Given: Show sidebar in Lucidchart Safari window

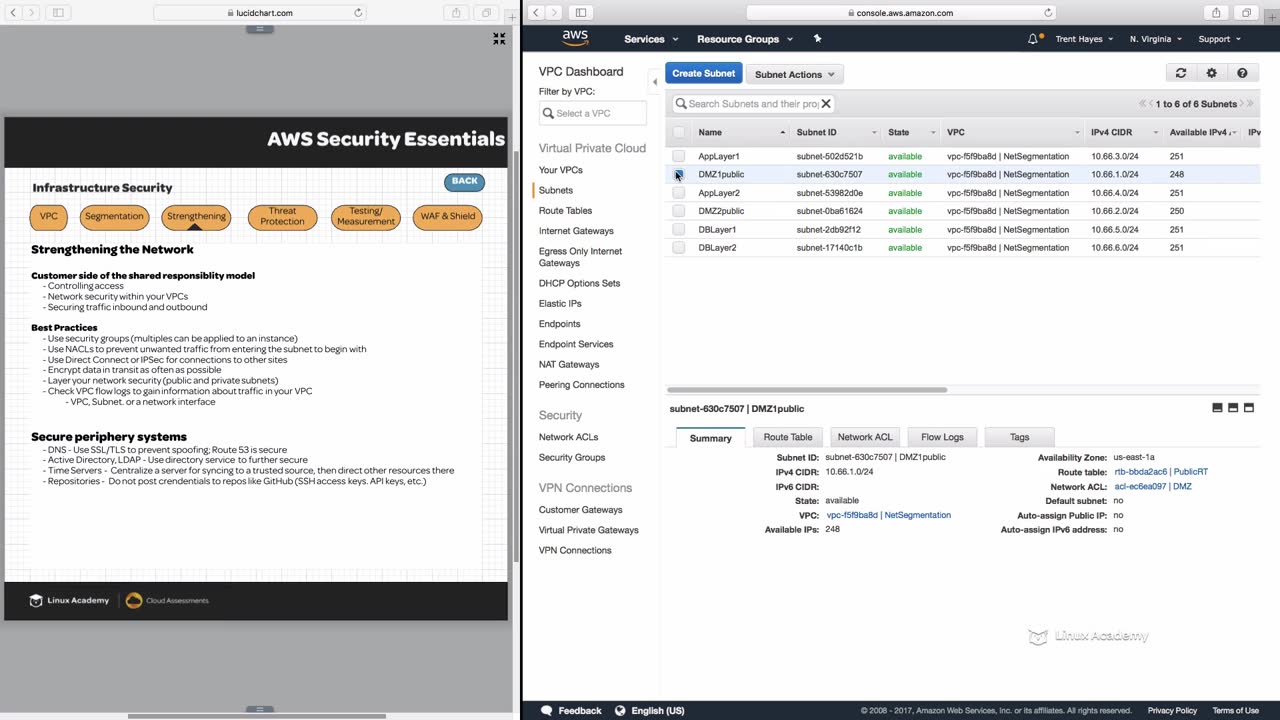Looking at the screenshot, I should [x=58, y=13].
